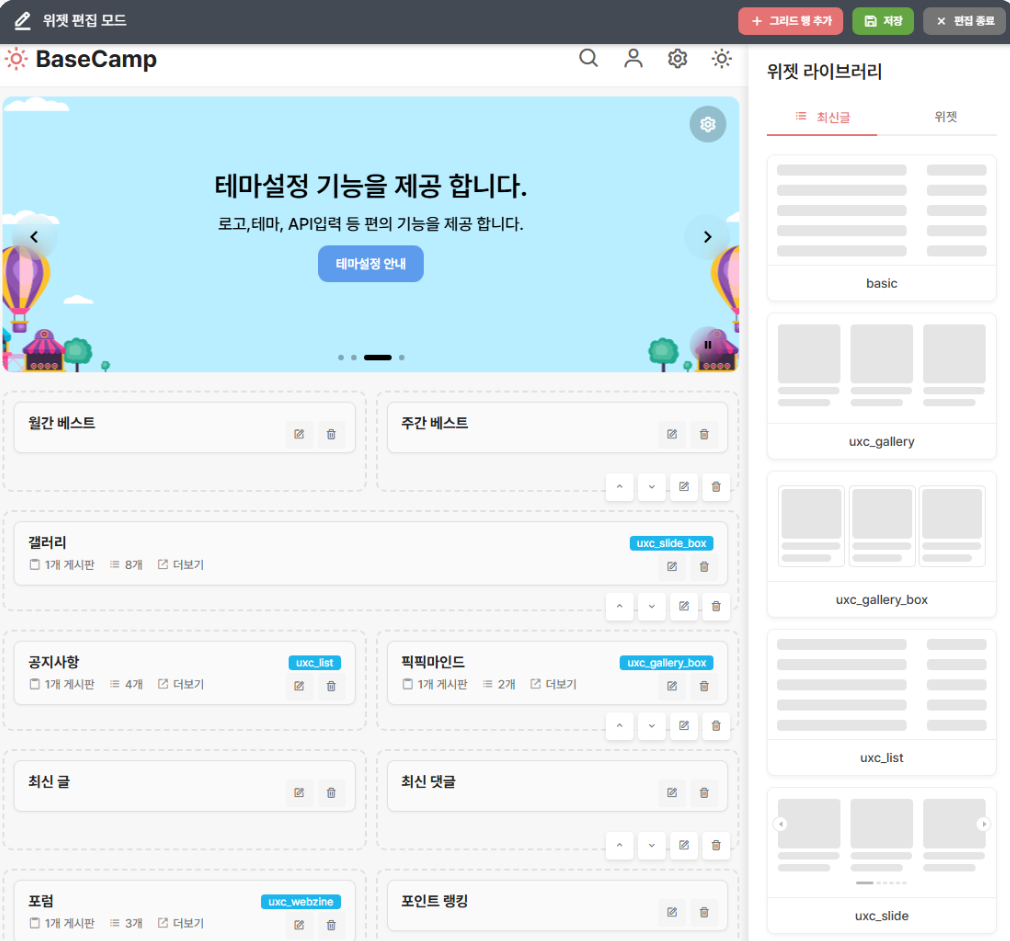This screenshot has height=941, width=1010.
Task: Click the 그리드 행 추가 button
Action: click(x=790, y=21)
